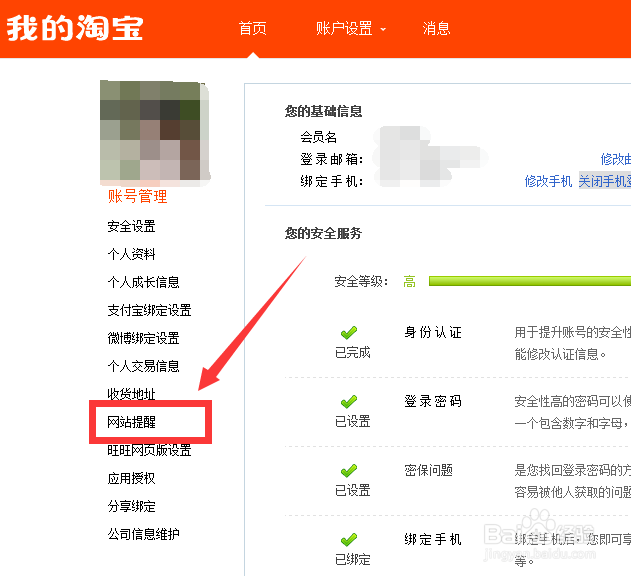This screenshot has width=631, height=576.
Task: Click the 您的安全服务 heading
Action: tap(323, 233)
